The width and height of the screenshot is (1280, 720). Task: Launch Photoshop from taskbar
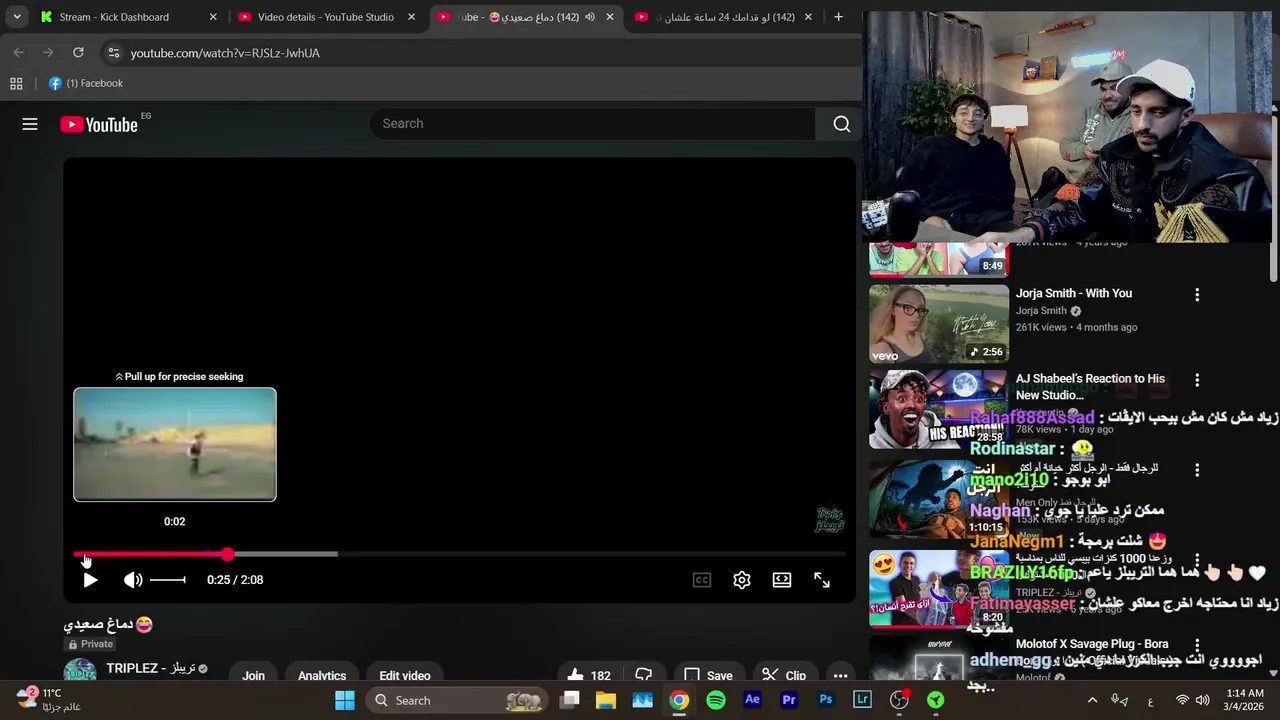826,700
